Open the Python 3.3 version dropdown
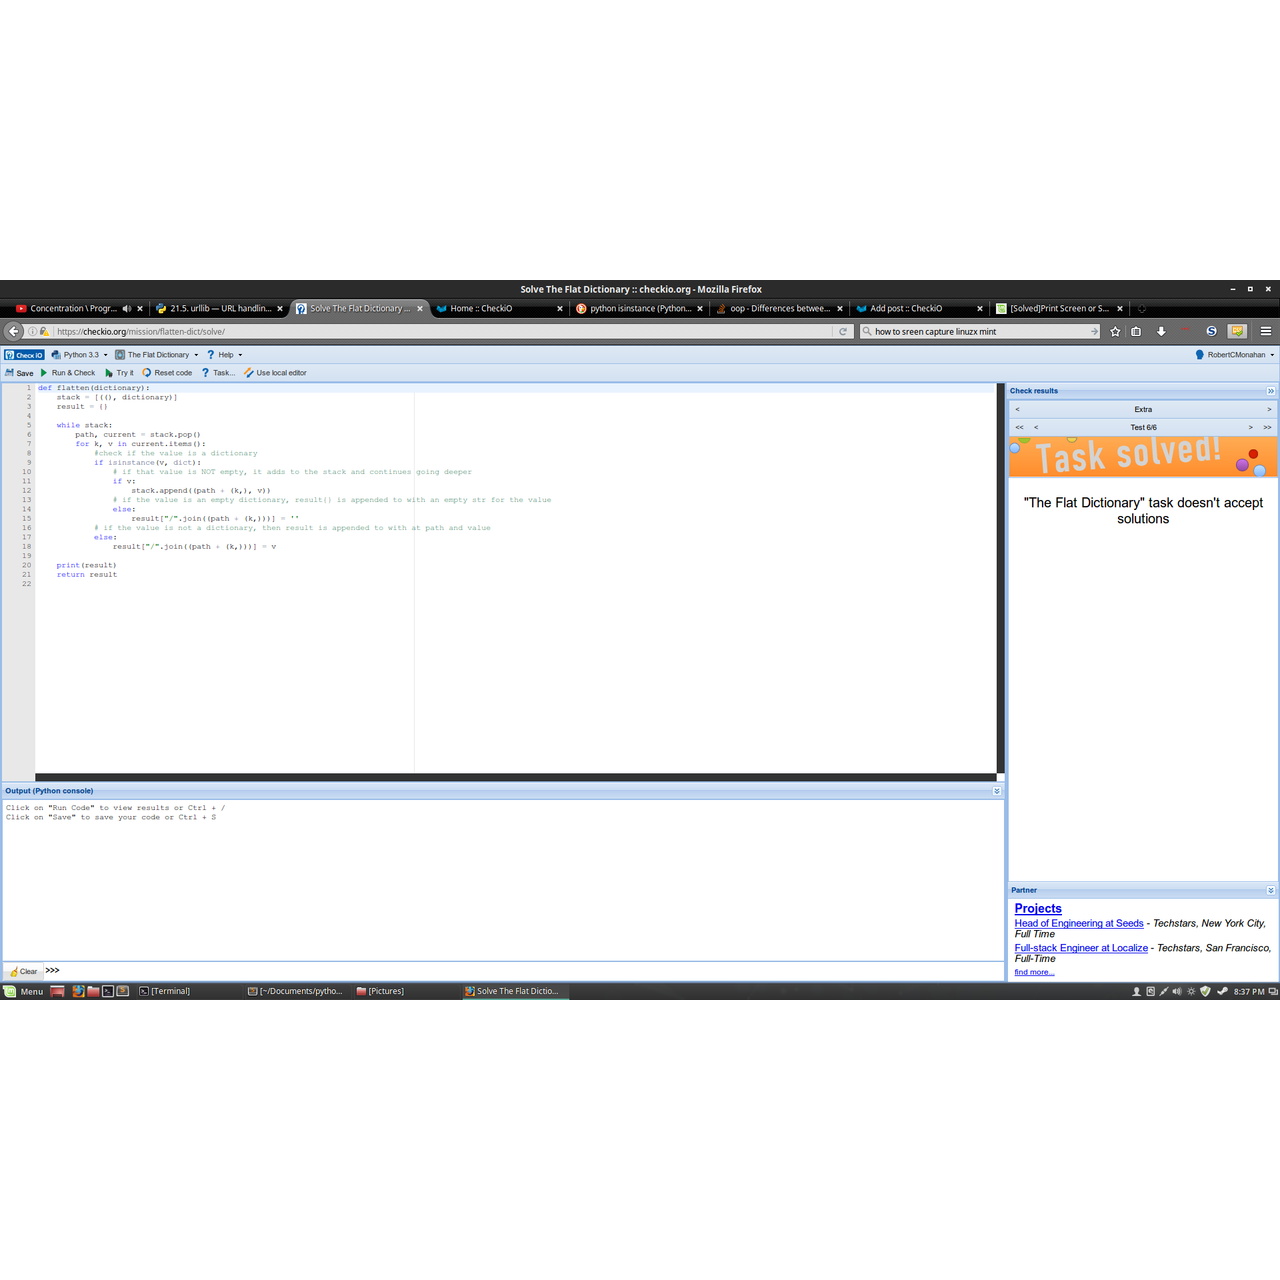The image size is (1280, 1280). pyautogui.click(x=80, y=355)
